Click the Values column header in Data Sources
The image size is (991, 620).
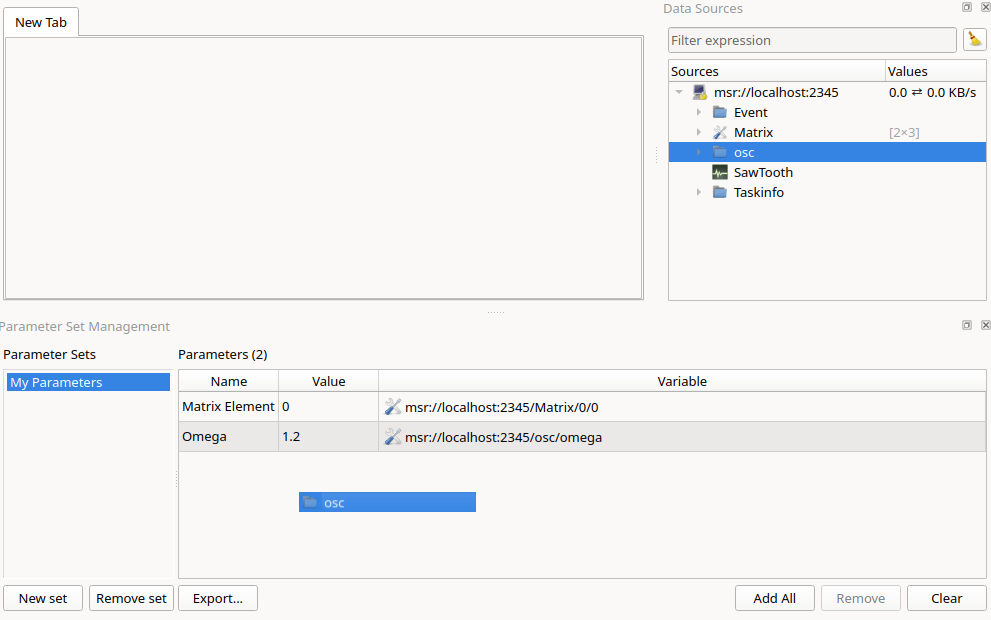pyautogui.click(x=935, y=71)
